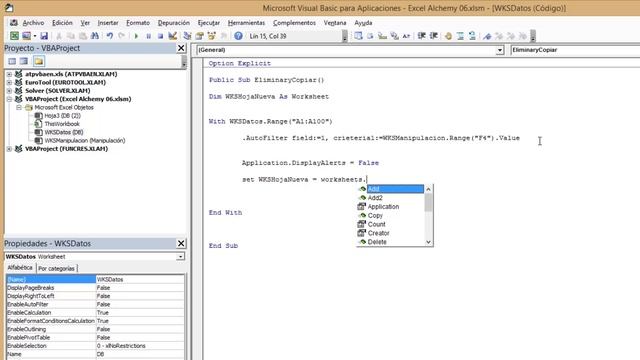Viewport: 640px width, 360px height.
Task: Open the Ventana menu
Action: coord(335,23)
